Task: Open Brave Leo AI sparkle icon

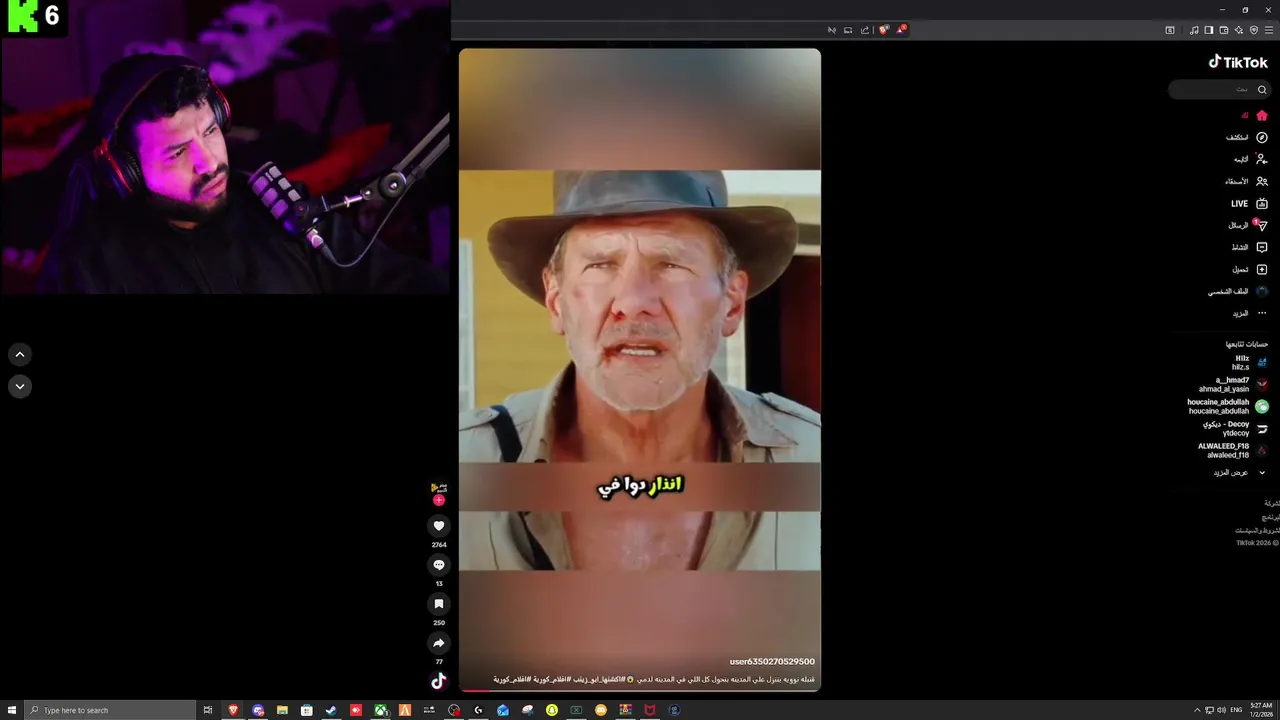Action: coord(1239,30)
